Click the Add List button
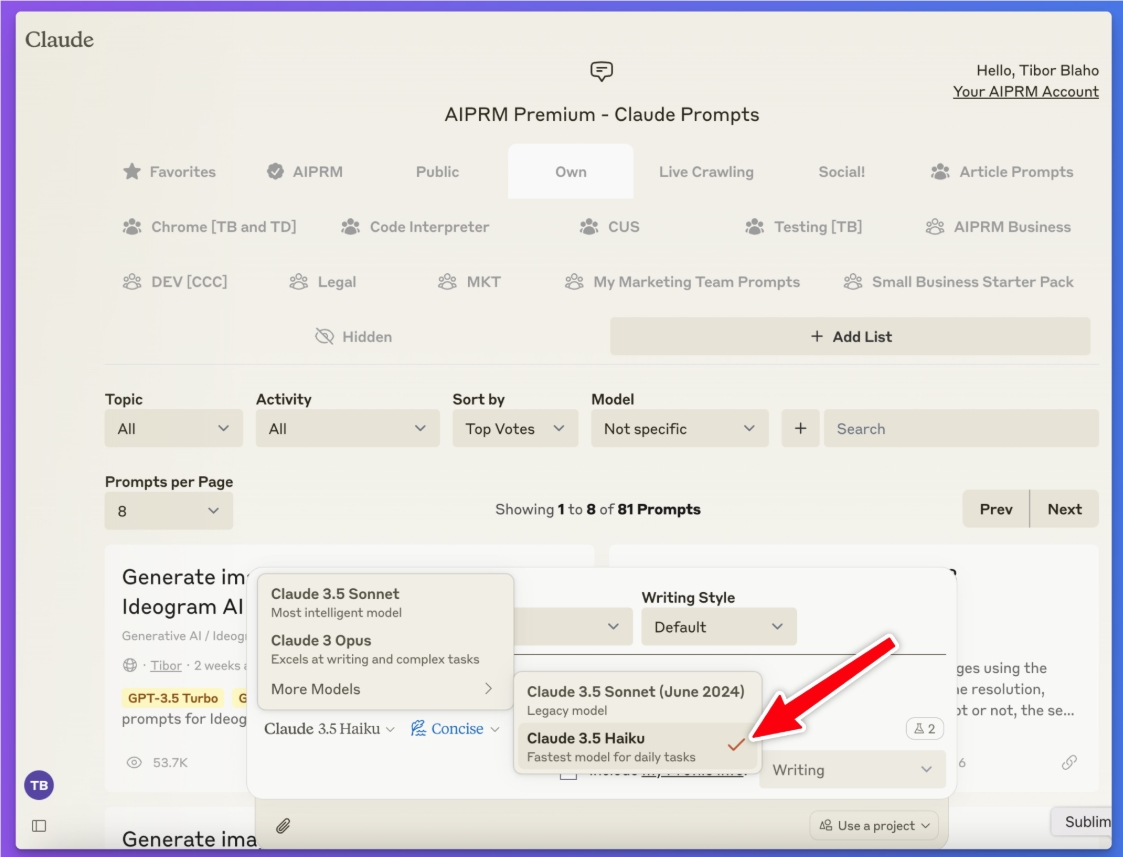This screenshot has height=857, width=1123. tap(850, 337)
